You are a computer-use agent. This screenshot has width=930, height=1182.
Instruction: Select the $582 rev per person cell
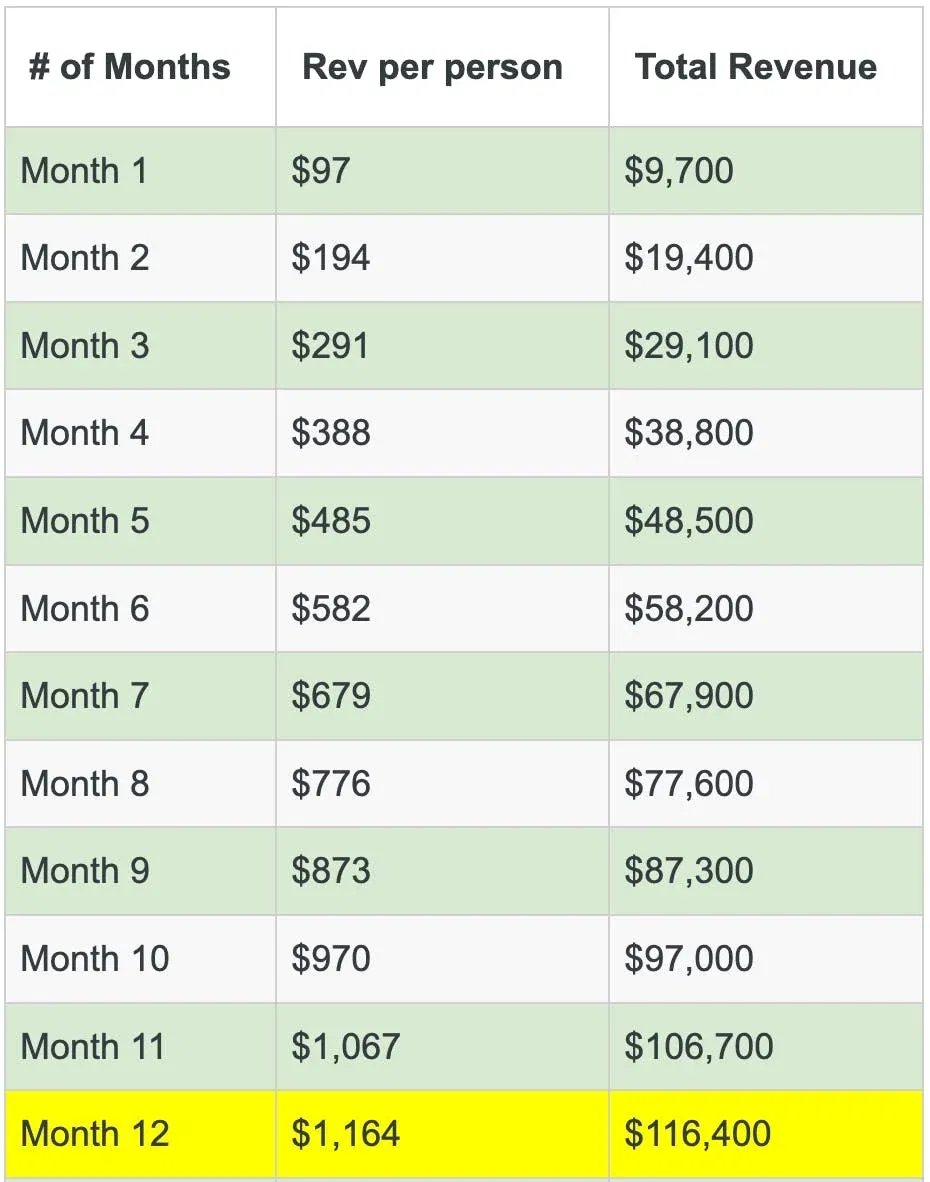pyautogui.click(x=442, y=608)
